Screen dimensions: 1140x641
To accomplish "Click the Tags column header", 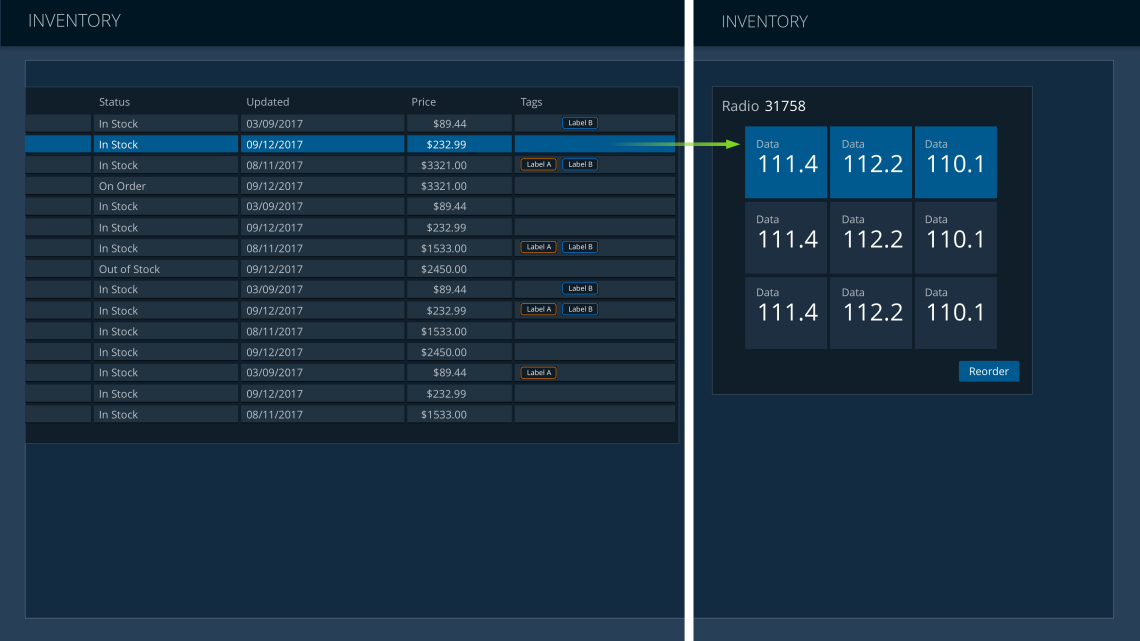I will click(531, 102).
